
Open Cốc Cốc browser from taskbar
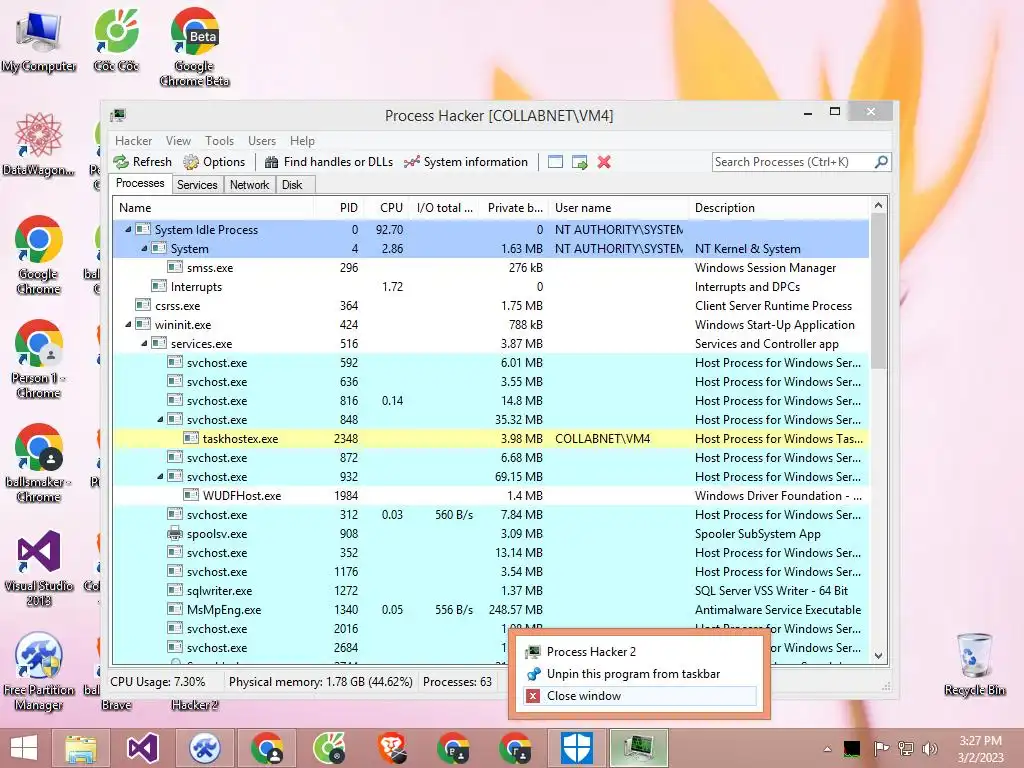coord(329,748)
